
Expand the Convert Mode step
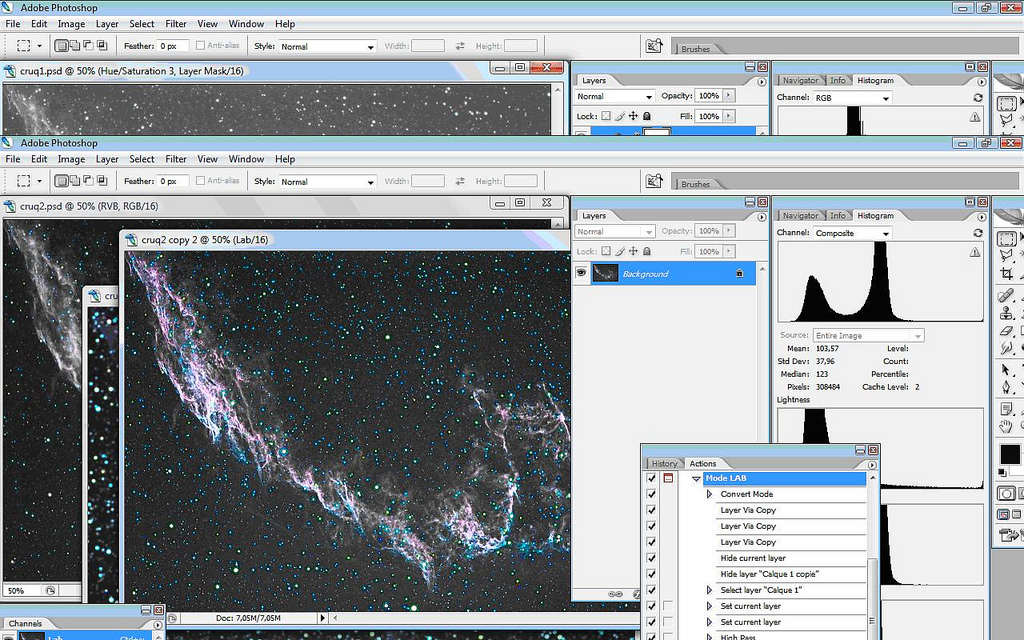coord(710,494)
